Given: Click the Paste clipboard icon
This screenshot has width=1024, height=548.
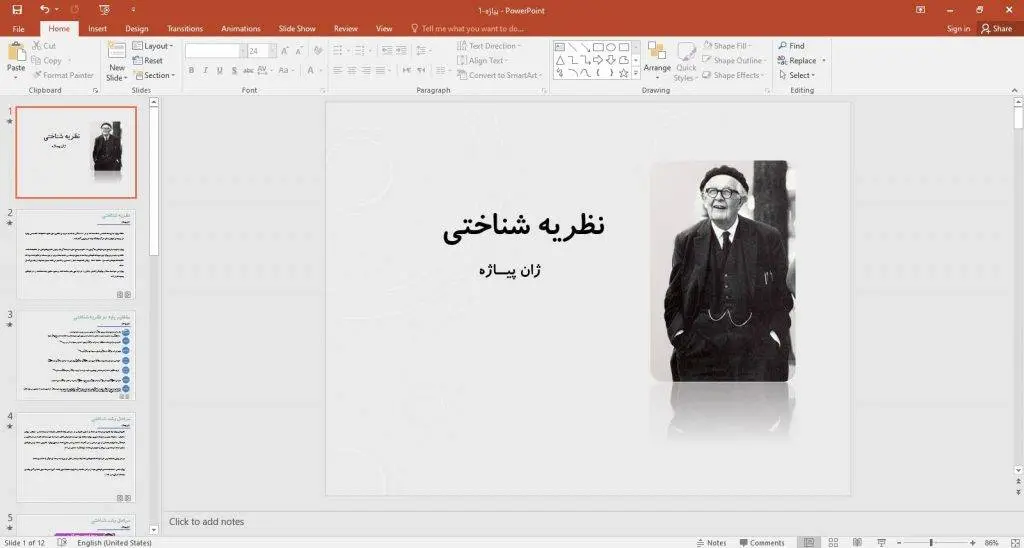Looking at the screenshot, I should [16, 53].
